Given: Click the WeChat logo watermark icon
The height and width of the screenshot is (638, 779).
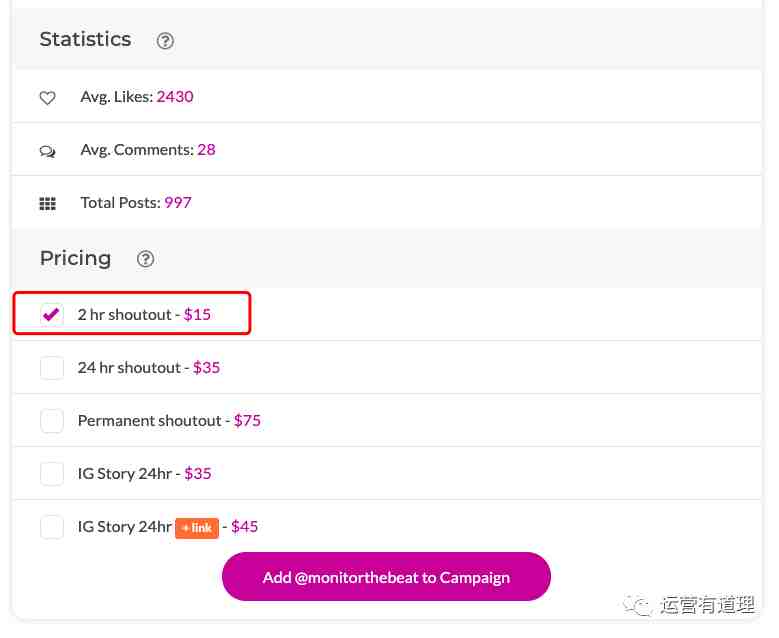Looking at the screenshot, I should pyautogui.click(x=637, y=605).
